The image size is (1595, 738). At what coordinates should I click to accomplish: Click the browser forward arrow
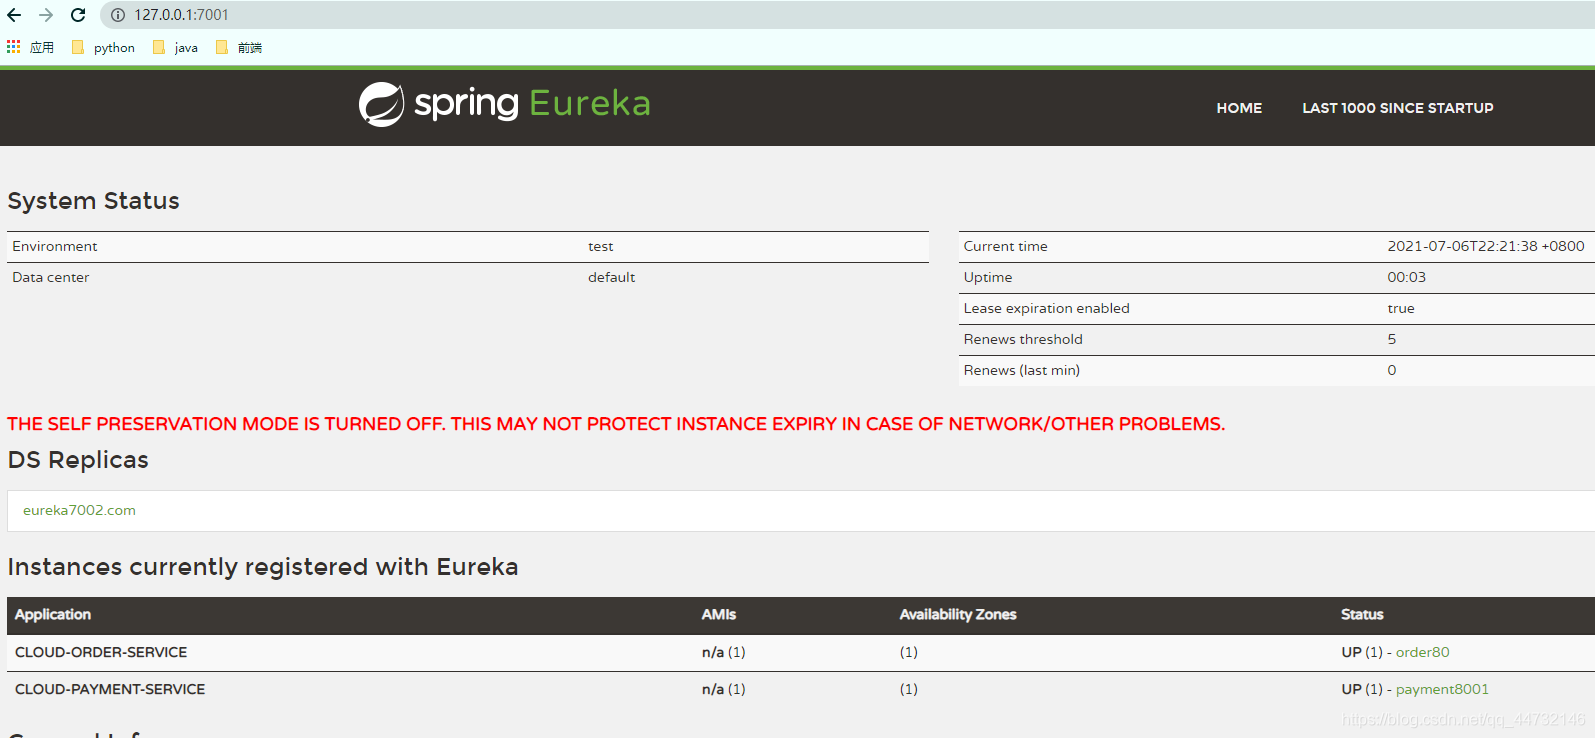click(x=46, y=15)
